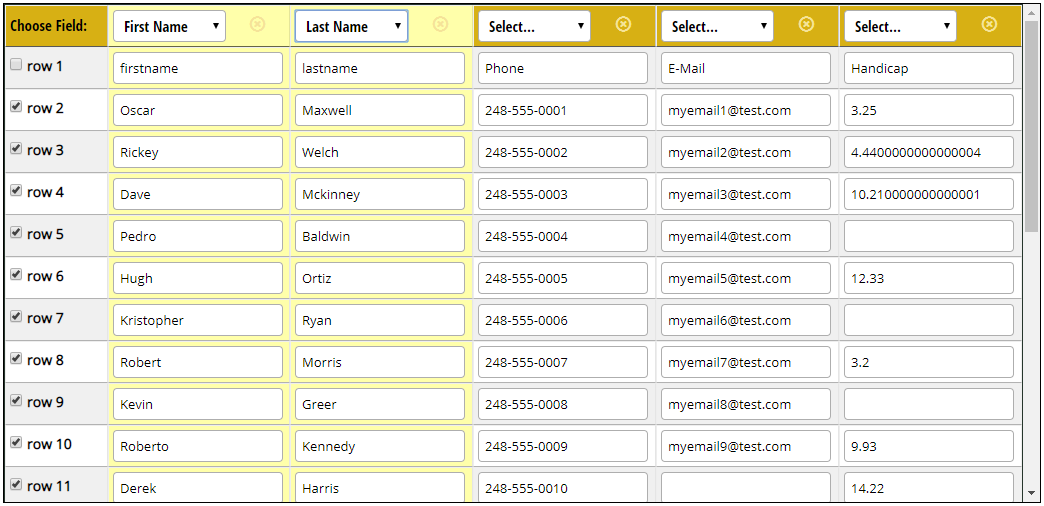The width and height of the screenshot is (1044, 506).
Task: Enable the row 1 checkbox
Action: pyautogui.click(x=16, y=65)
